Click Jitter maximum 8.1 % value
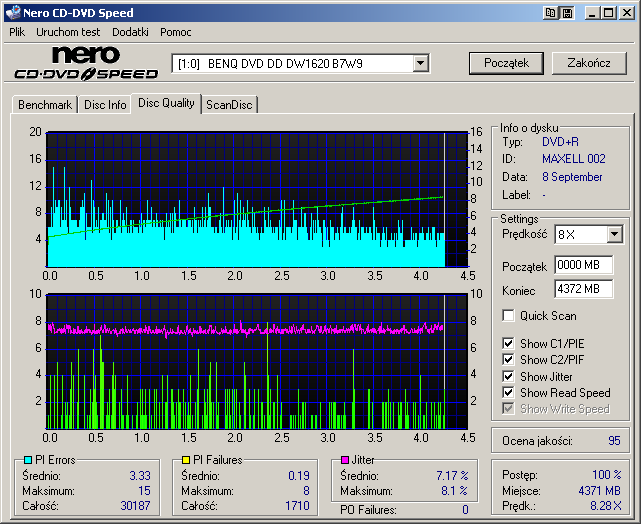The image size is (641, 524). point(454,490)
